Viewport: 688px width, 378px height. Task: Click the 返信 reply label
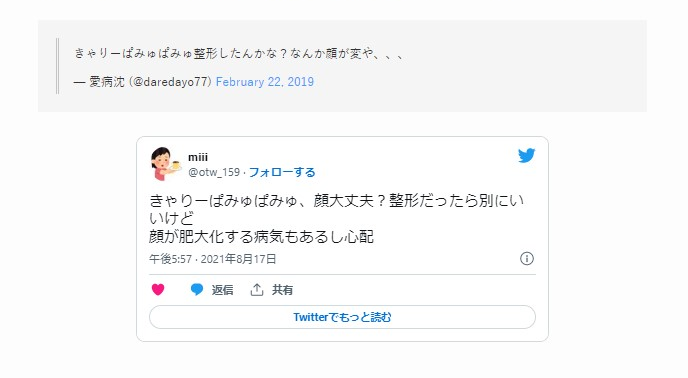point(222,290)
